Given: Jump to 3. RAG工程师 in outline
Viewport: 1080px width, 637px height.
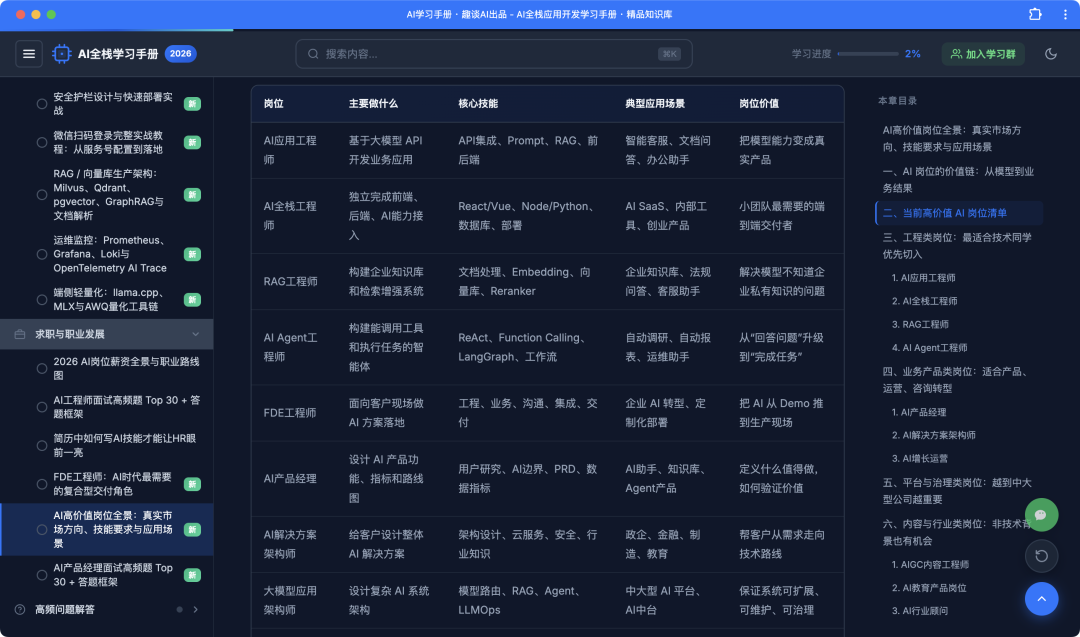Looking at the screenshot, I should pos(920,324).
